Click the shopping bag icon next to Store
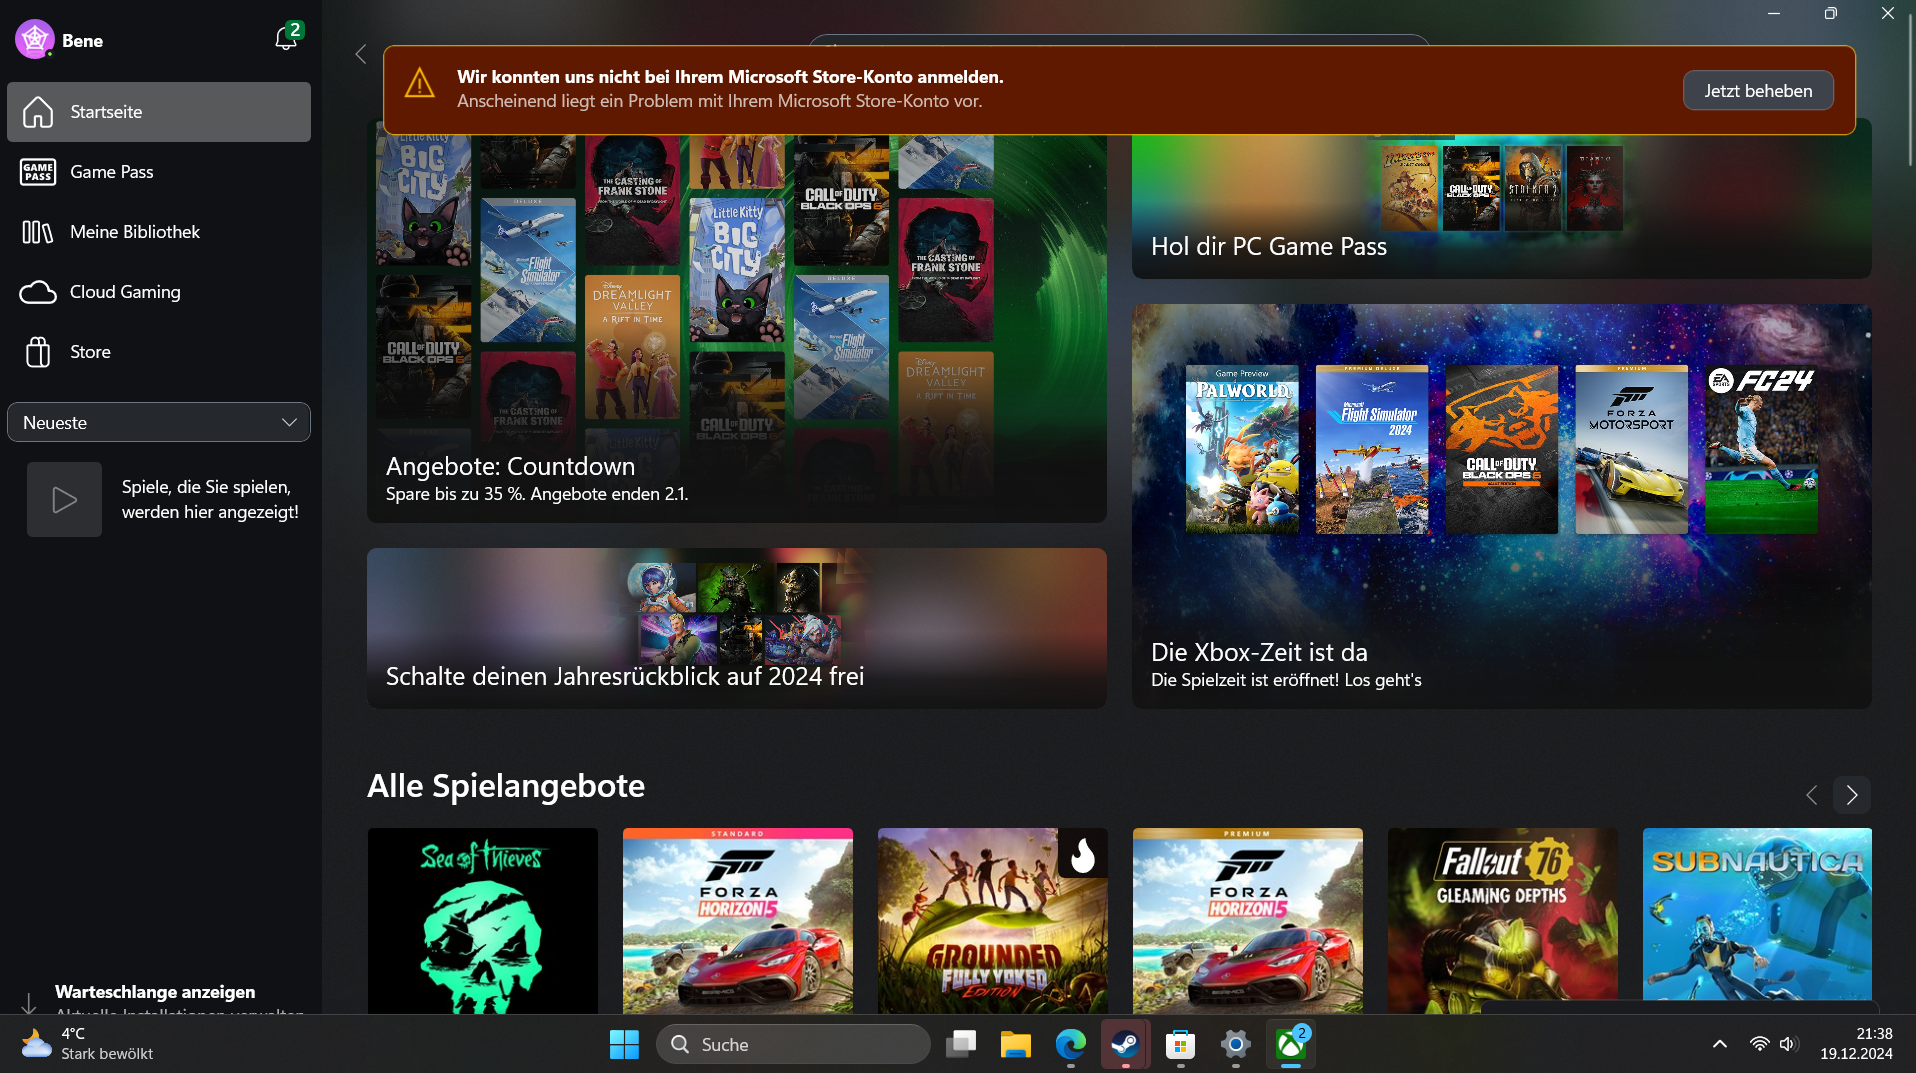Viewport: 1916px width, 1073px height. click(x=38, y=352)
